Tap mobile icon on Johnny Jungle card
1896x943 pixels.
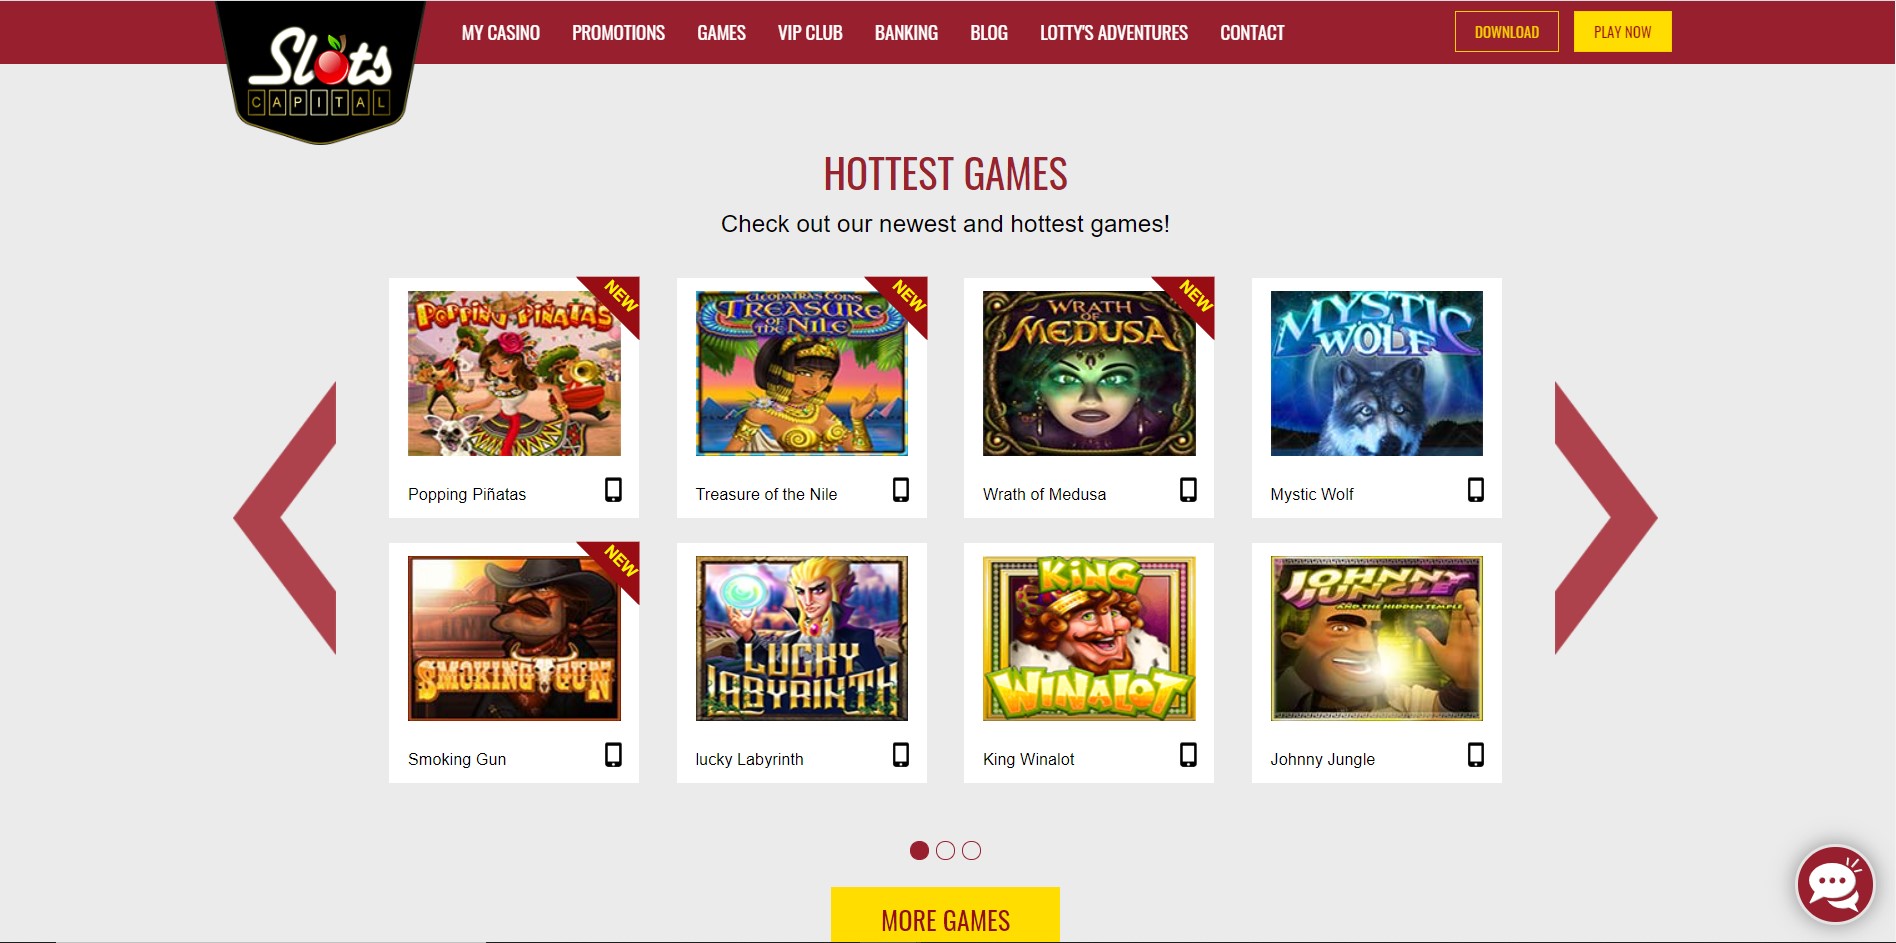pos(1476,755)
